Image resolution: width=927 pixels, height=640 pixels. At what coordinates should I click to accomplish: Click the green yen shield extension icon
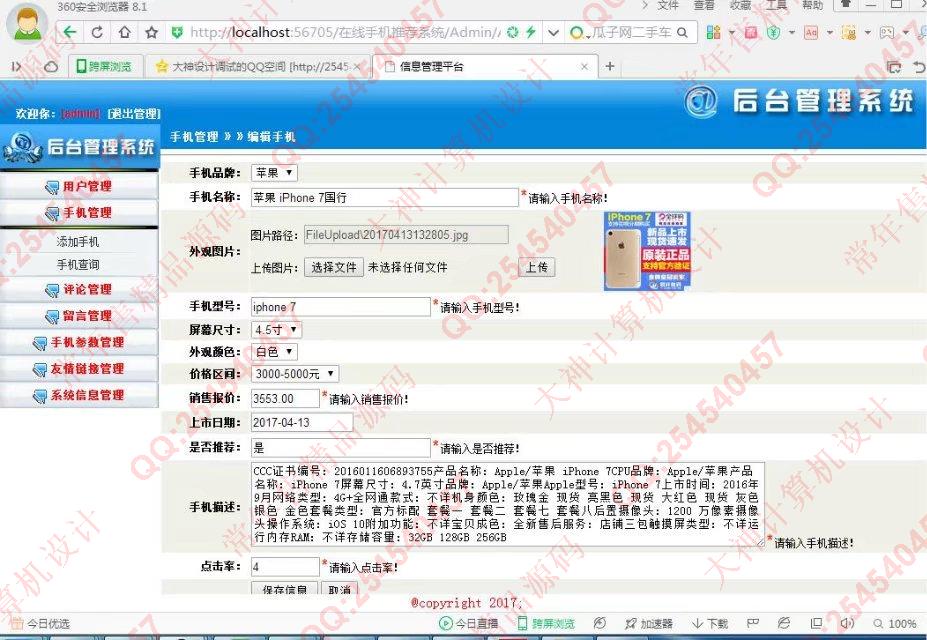[x=773, y=33]
